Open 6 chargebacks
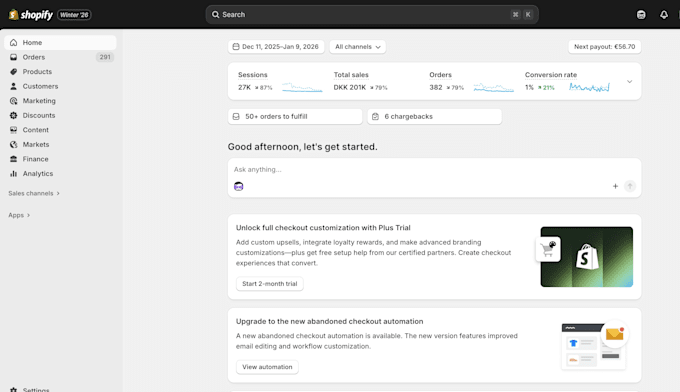This screenshot has height=392, width=680. (435, 117)
